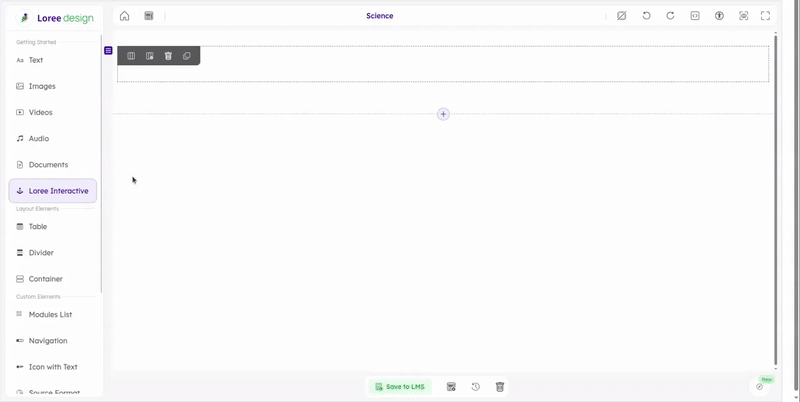Click the bottom bar trash icon
Screen dimensions: 800x402
[x=500, y=387]
